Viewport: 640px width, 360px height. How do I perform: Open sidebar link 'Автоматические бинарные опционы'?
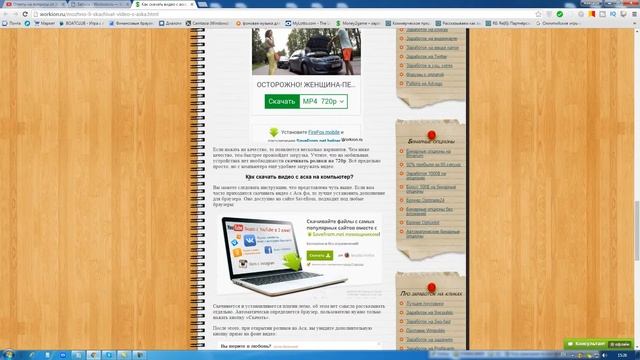433,233
